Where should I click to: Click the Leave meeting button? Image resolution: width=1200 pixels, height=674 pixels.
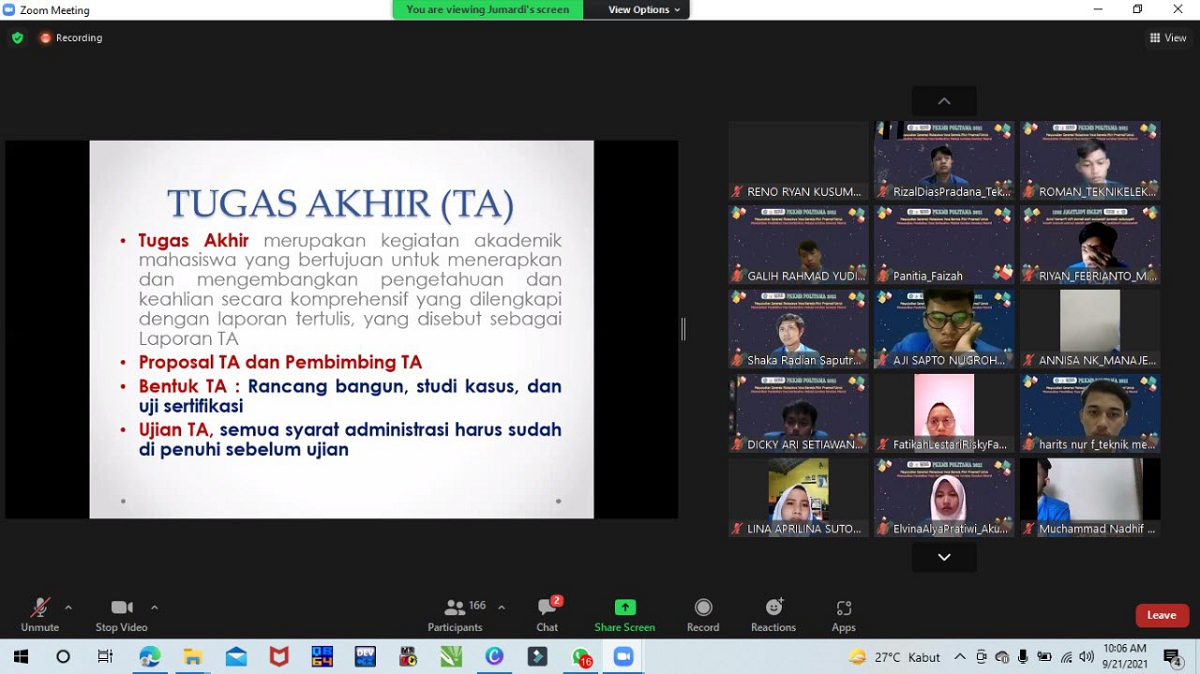click(1161, 615)
